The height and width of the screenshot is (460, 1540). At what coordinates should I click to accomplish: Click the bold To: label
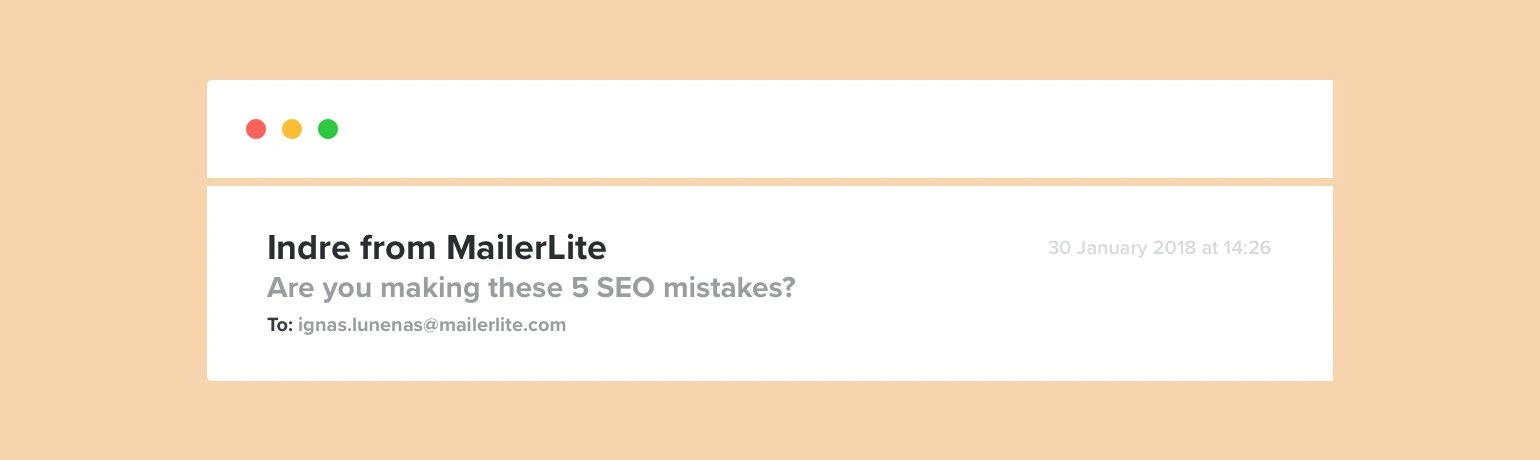pyautogui.click(x=279, y=325)
